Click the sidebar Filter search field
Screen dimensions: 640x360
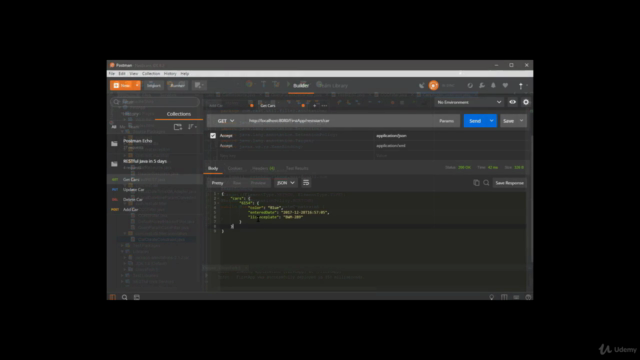[155, 102]
